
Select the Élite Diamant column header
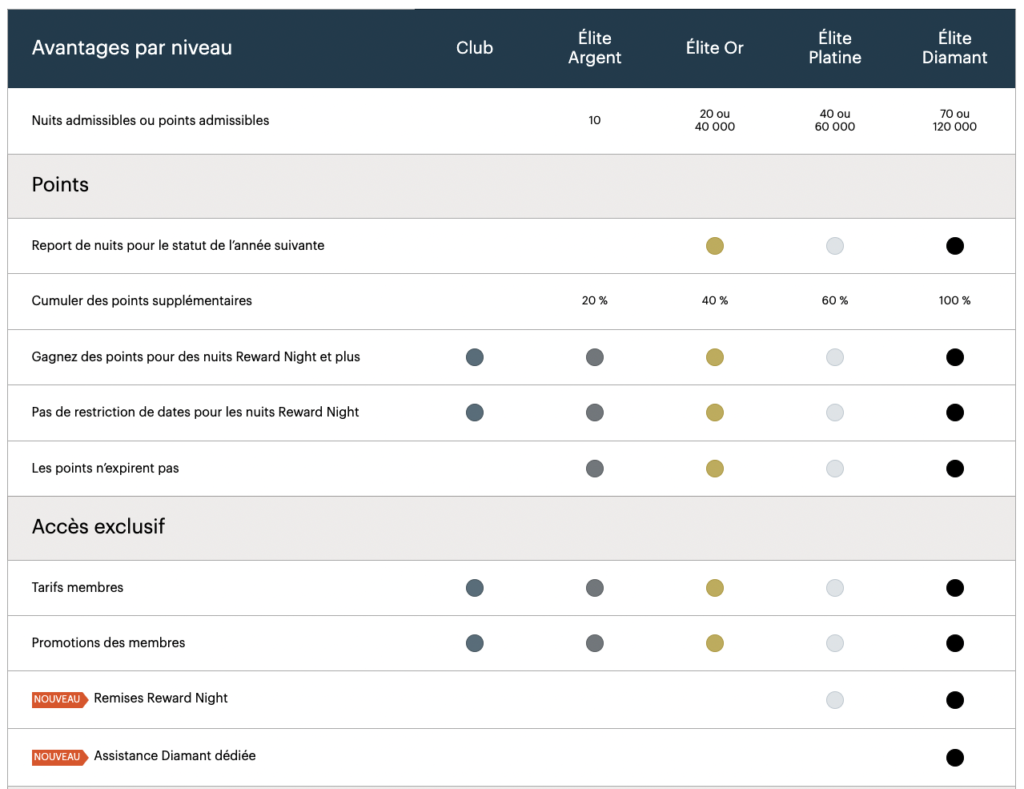pyautogui.click(x=955, y=47)
